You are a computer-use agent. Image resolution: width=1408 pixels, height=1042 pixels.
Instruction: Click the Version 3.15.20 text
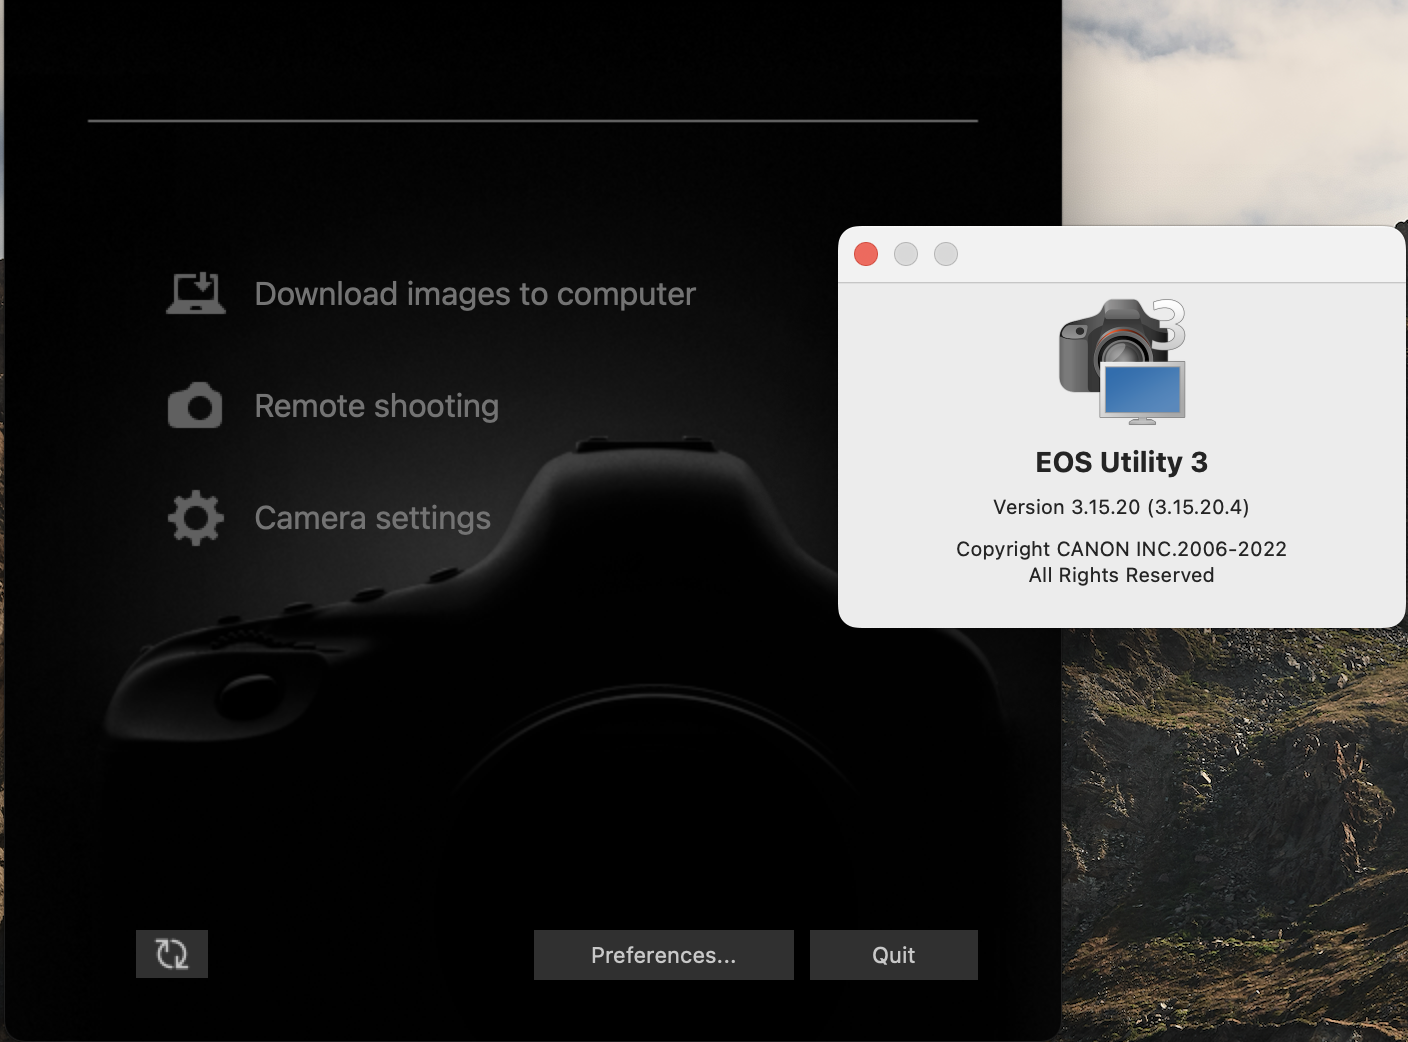tap(1121, 507)
